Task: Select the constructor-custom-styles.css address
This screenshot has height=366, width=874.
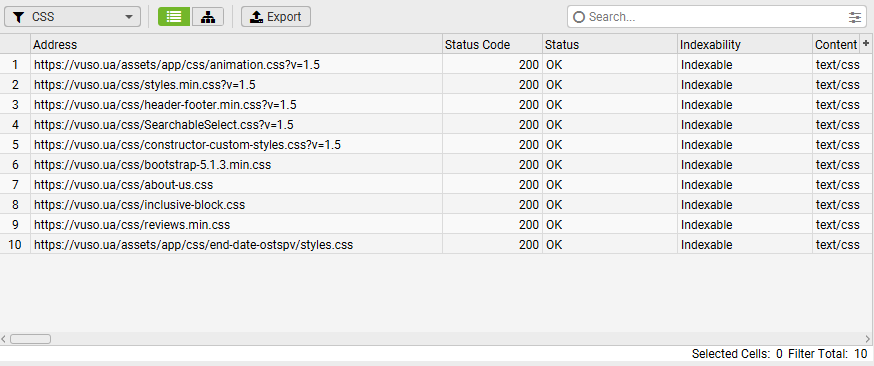Action: point(187,145)
